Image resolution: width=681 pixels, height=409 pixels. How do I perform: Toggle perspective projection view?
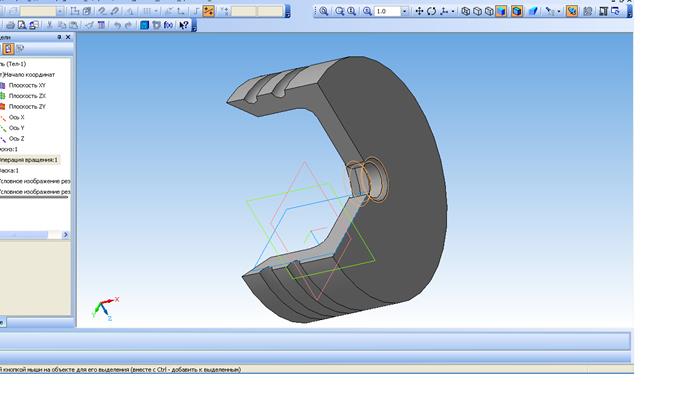tap(533, 11)
